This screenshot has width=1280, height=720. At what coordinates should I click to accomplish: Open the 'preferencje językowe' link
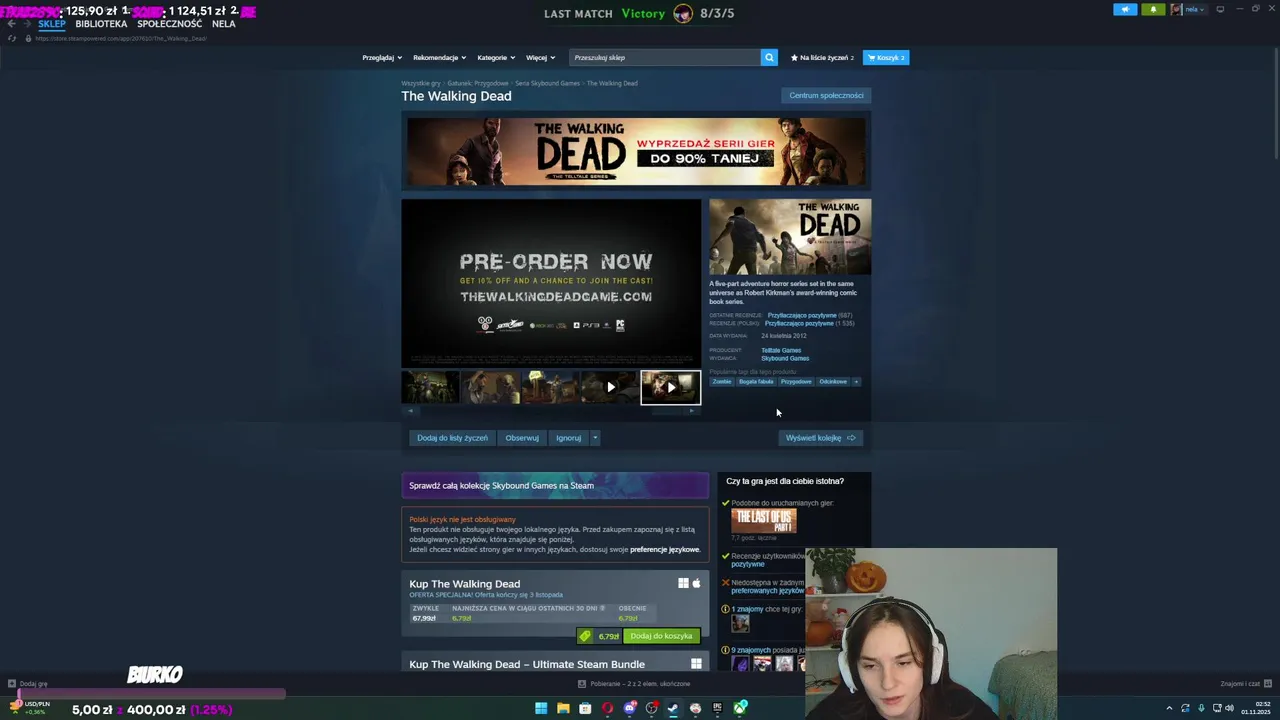click(x=665, y=549)
